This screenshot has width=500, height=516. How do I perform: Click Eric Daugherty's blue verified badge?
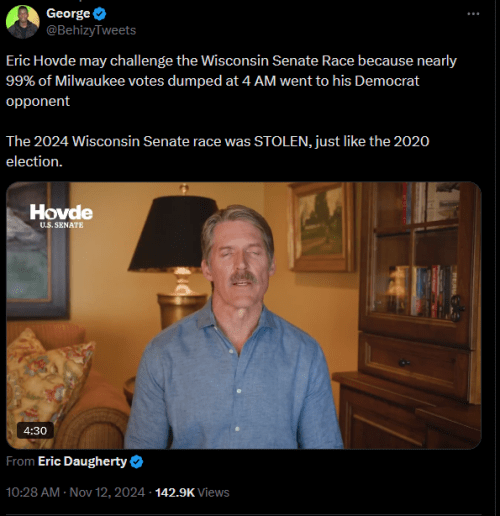(x=136, y=462)
